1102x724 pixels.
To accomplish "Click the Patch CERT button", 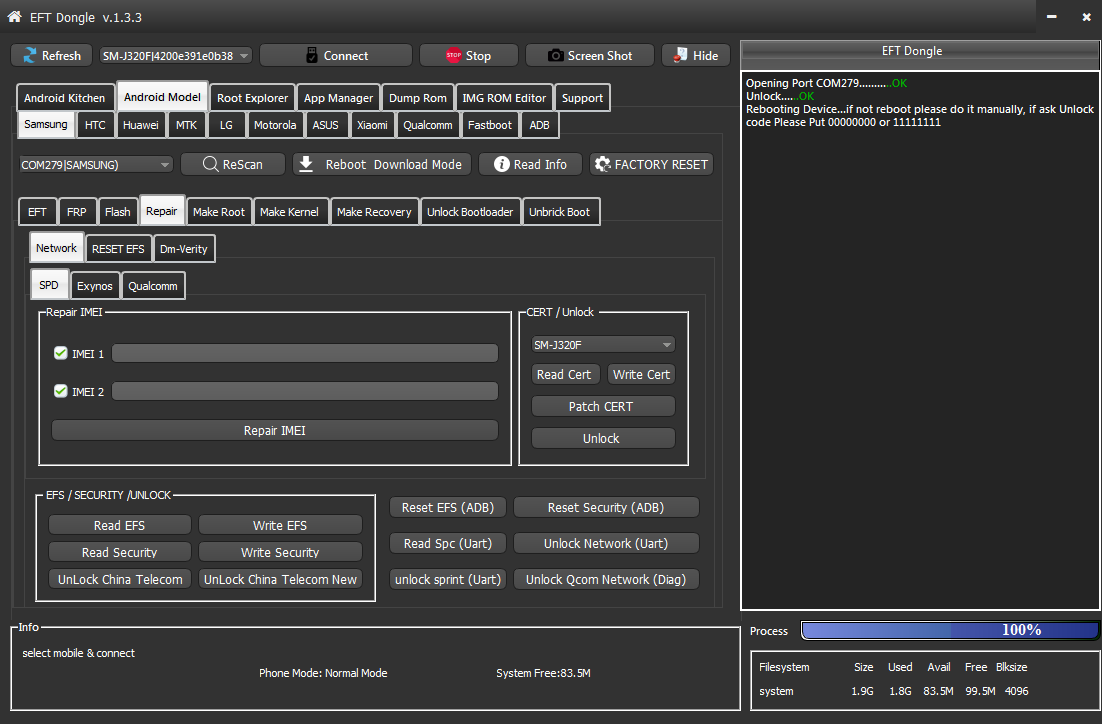I will pos(603,406).
